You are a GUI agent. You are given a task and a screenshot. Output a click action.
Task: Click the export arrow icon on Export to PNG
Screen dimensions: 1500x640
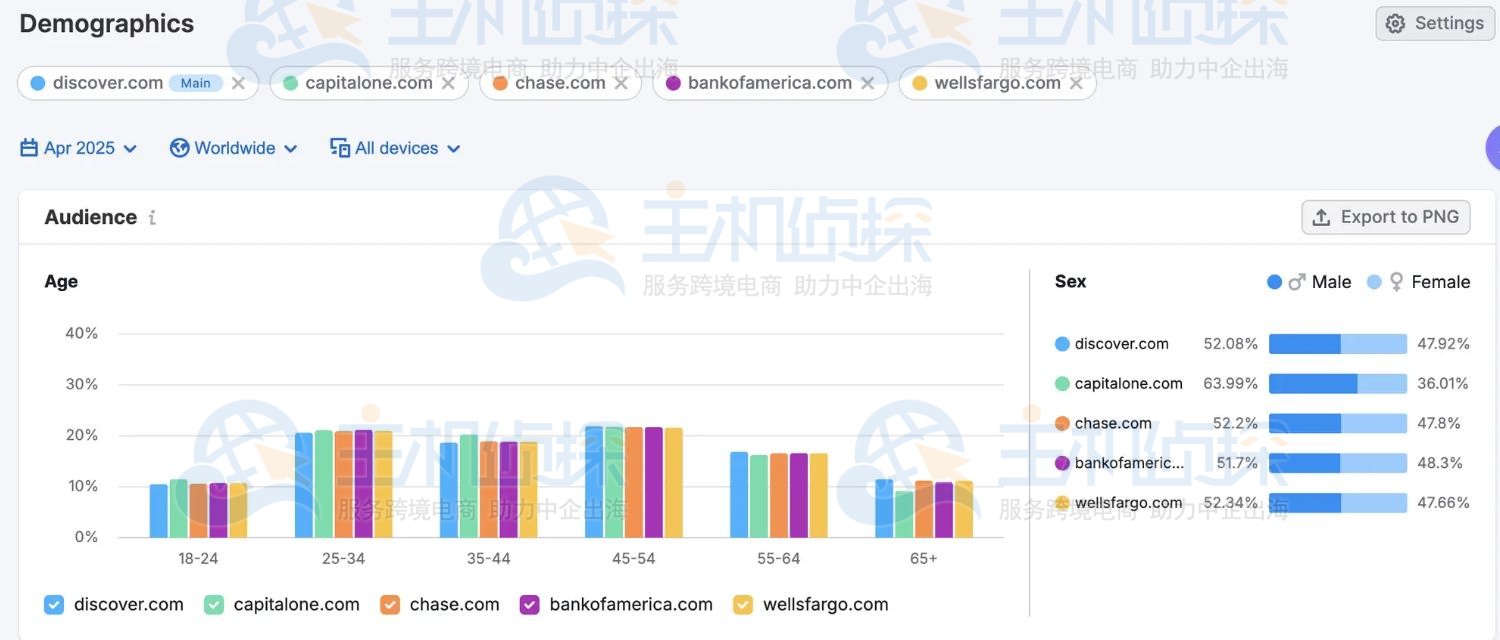1322,216
